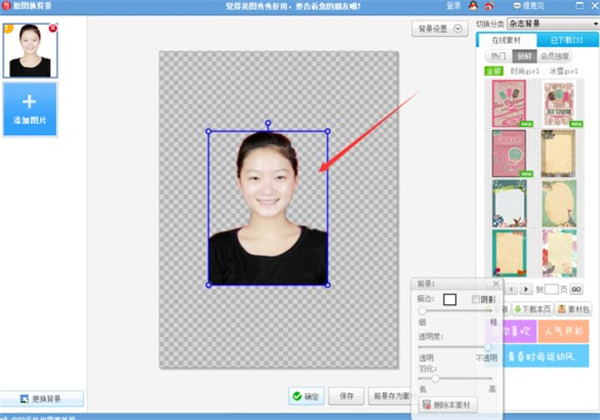Open the 杂志背景 category combo box
This screenshot has height=420, width=600.
tap(553, 24)
